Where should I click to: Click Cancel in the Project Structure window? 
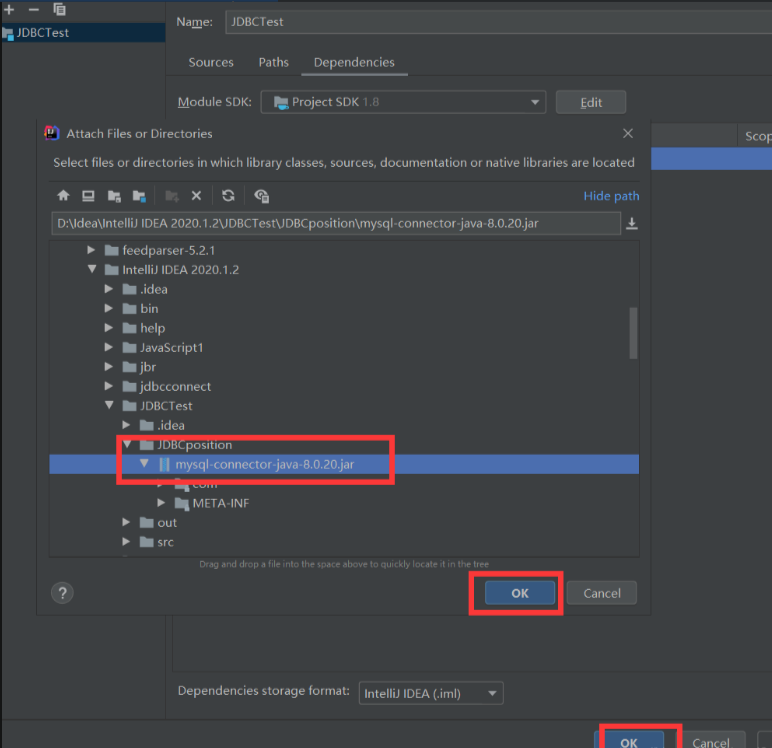click(710, 740)
